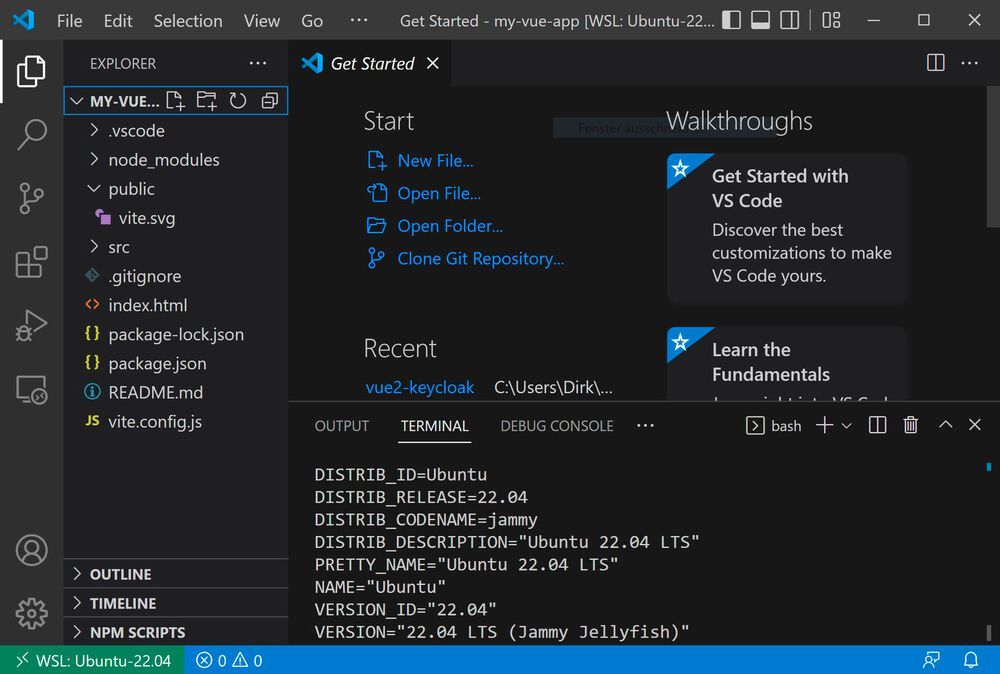Collapse all folders in explorer
1000x674 pixels.
click(270, 101)
